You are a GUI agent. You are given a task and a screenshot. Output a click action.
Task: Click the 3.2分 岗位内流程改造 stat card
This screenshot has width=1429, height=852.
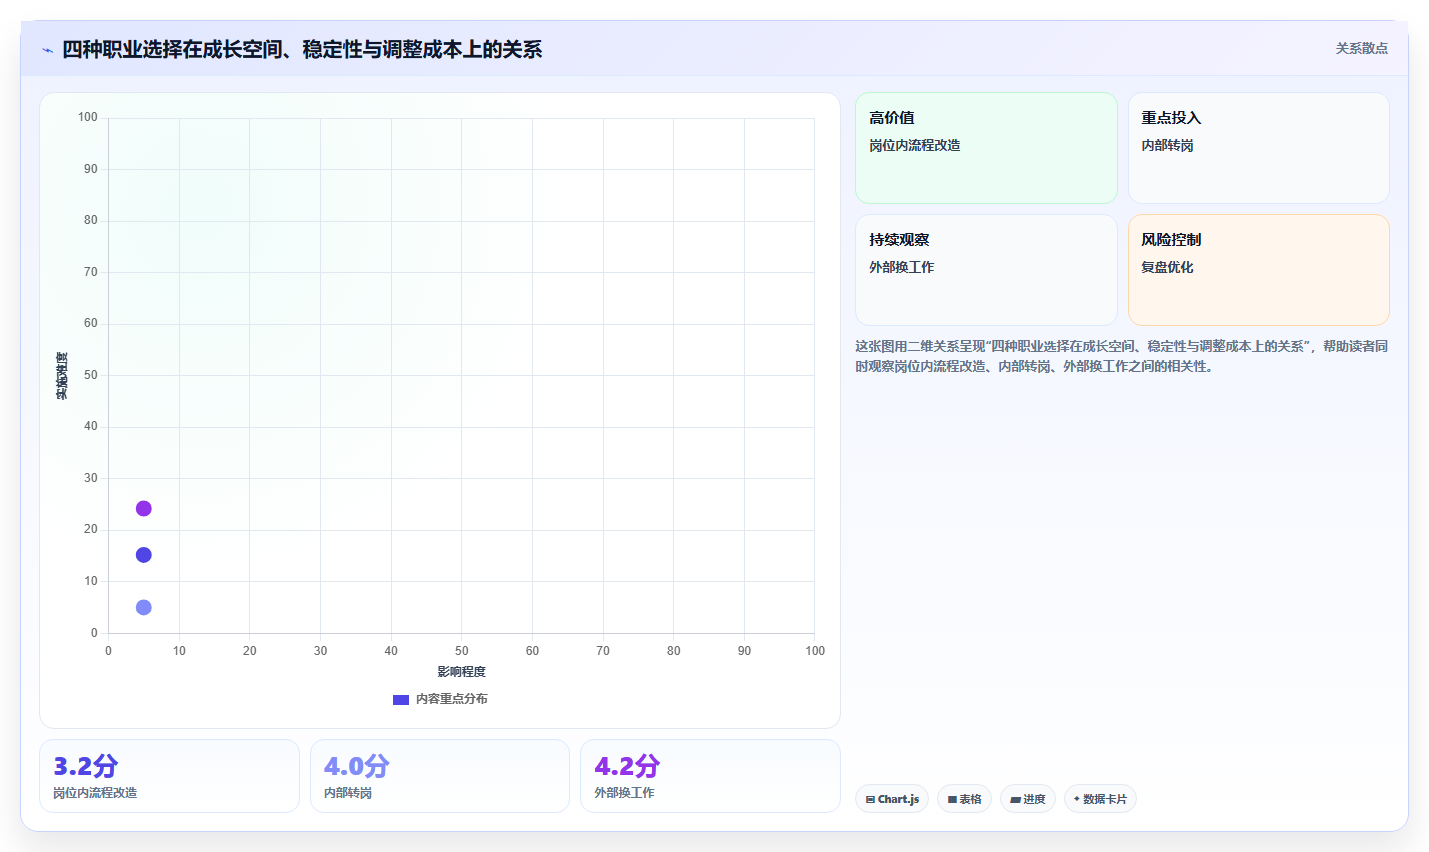pyautogui.click(x=169, y=776)
